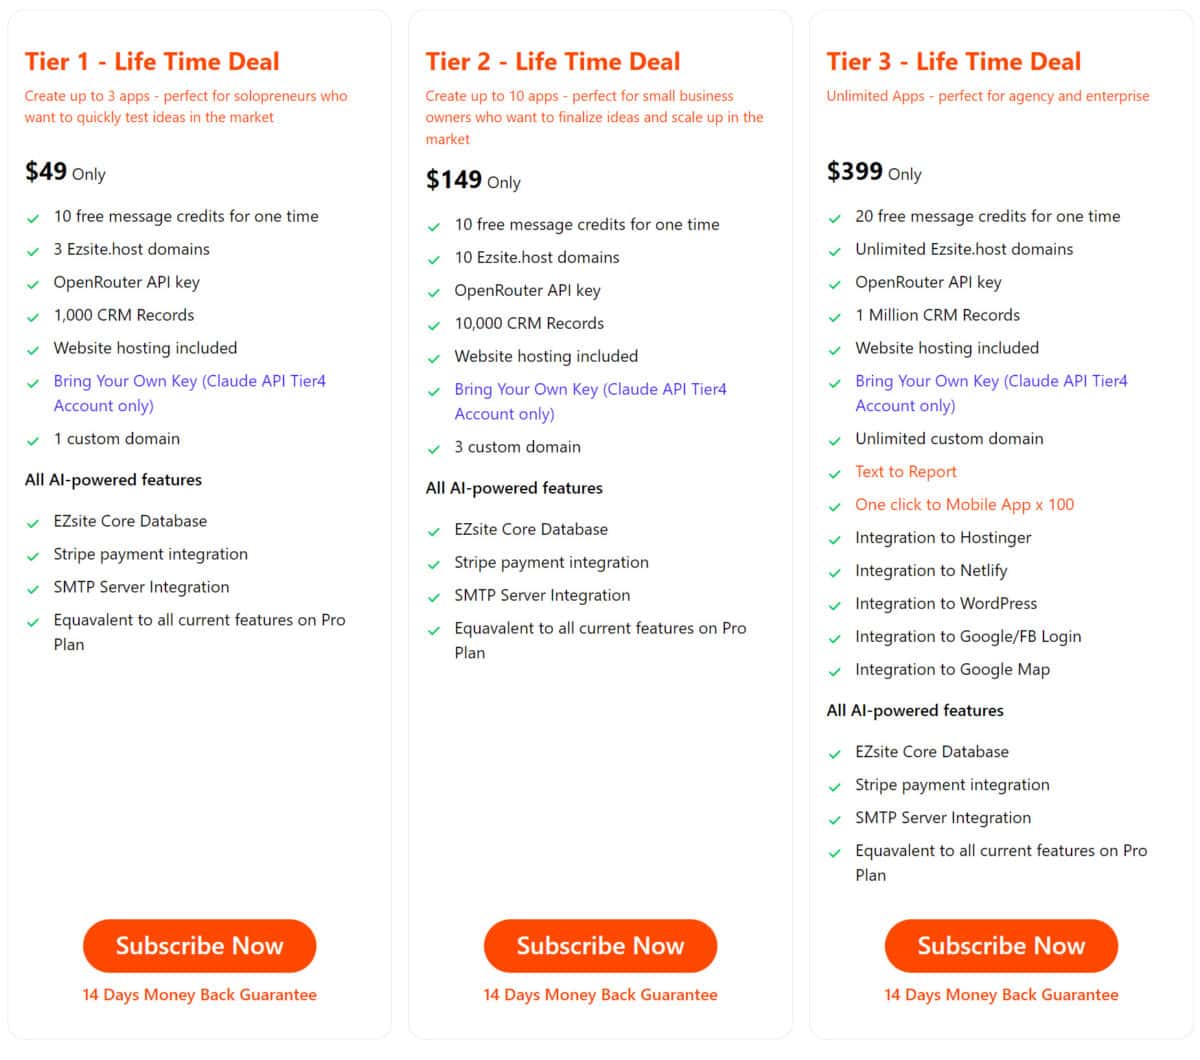Click checkmark next to 1,000 CRM Records
Screen dimensions: 1200x1060
pos(33,317)
